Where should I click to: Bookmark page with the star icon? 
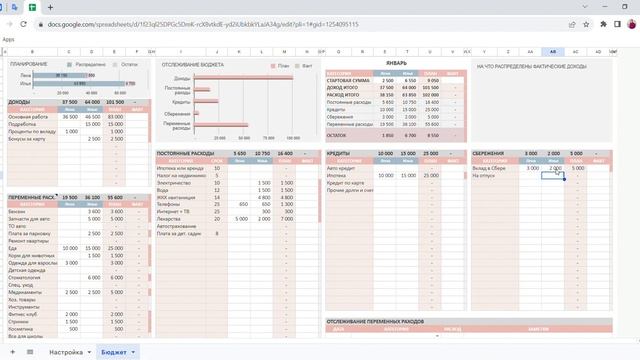(586, 24)
